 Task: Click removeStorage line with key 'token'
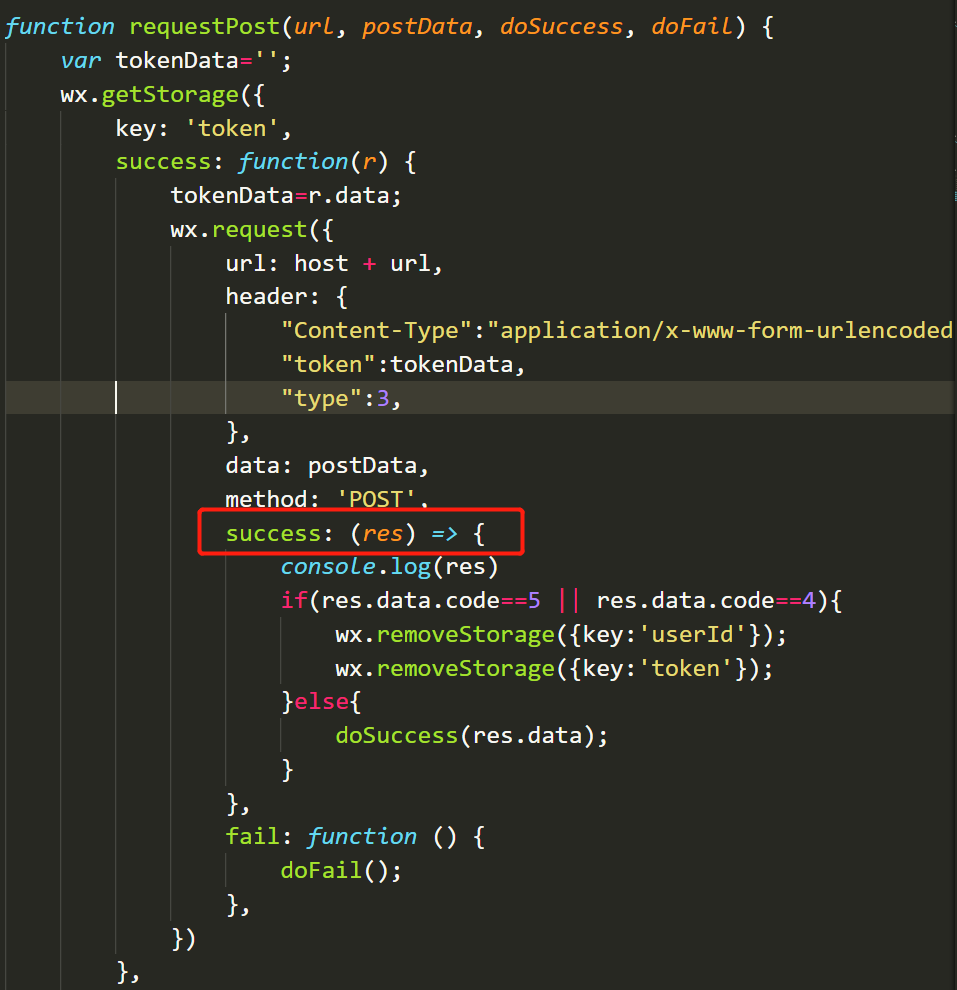554,669
